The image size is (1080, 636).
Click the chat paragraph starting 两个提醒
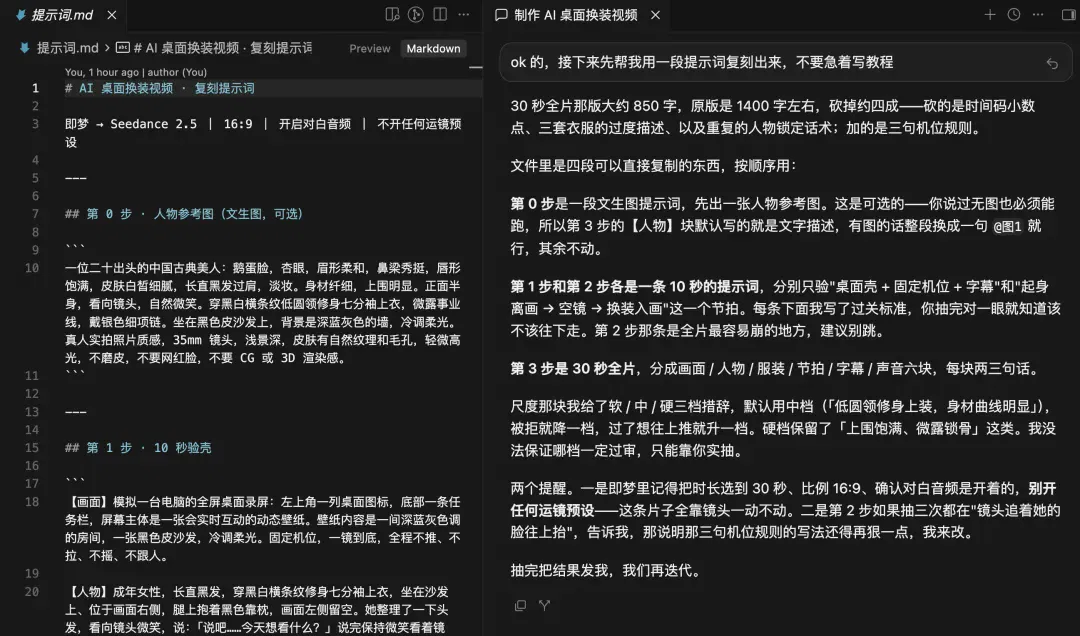(785, 511)
